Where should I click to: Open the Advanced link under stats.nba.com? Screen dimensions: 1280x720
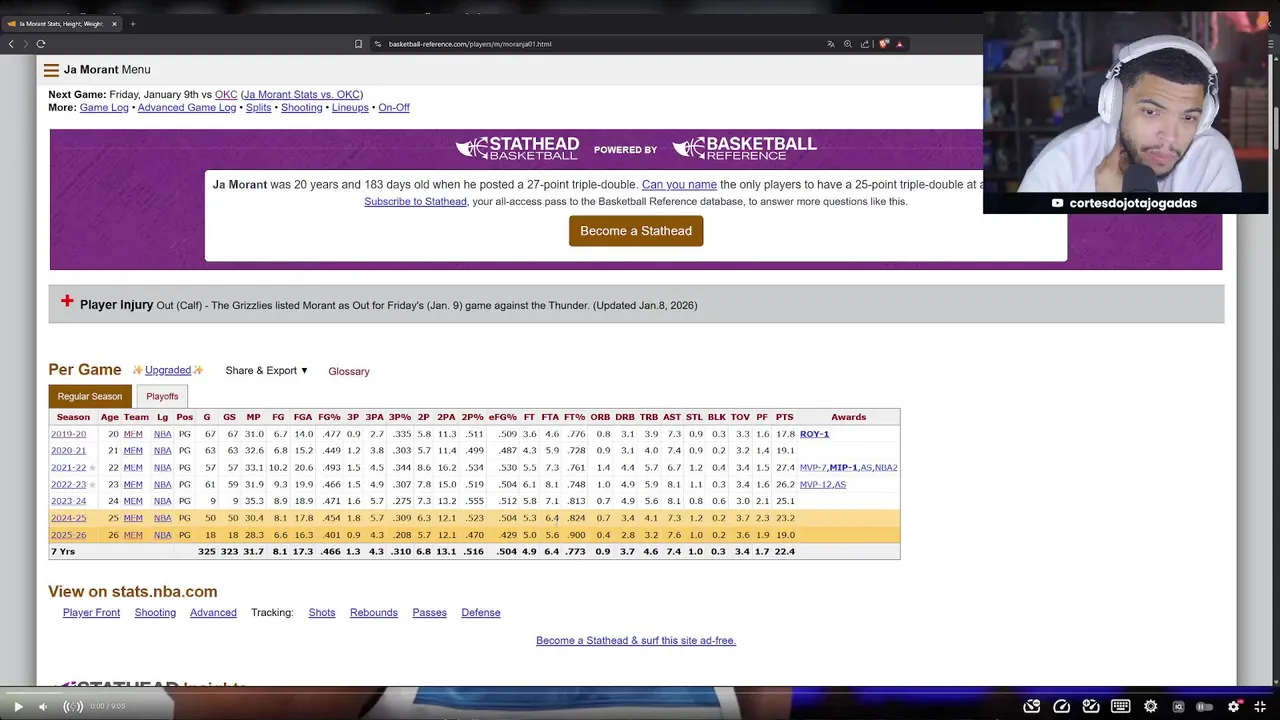[x=213, y=613]
